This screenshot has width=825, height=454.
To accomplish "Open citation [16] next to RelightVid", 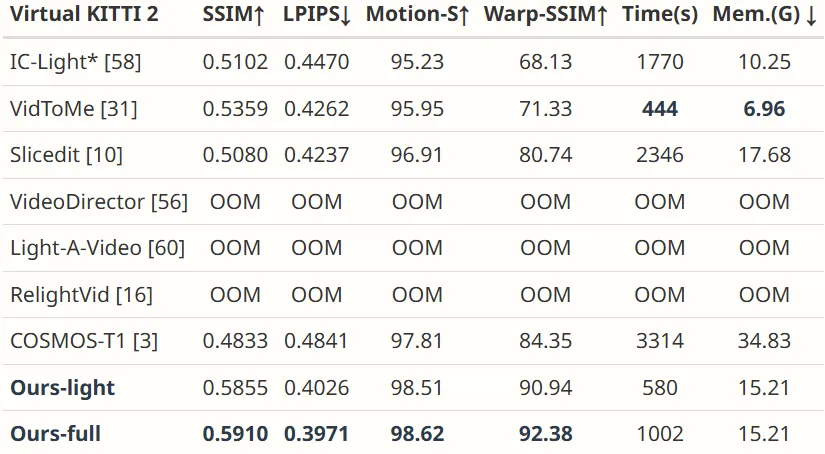I will tap(134, 295).
